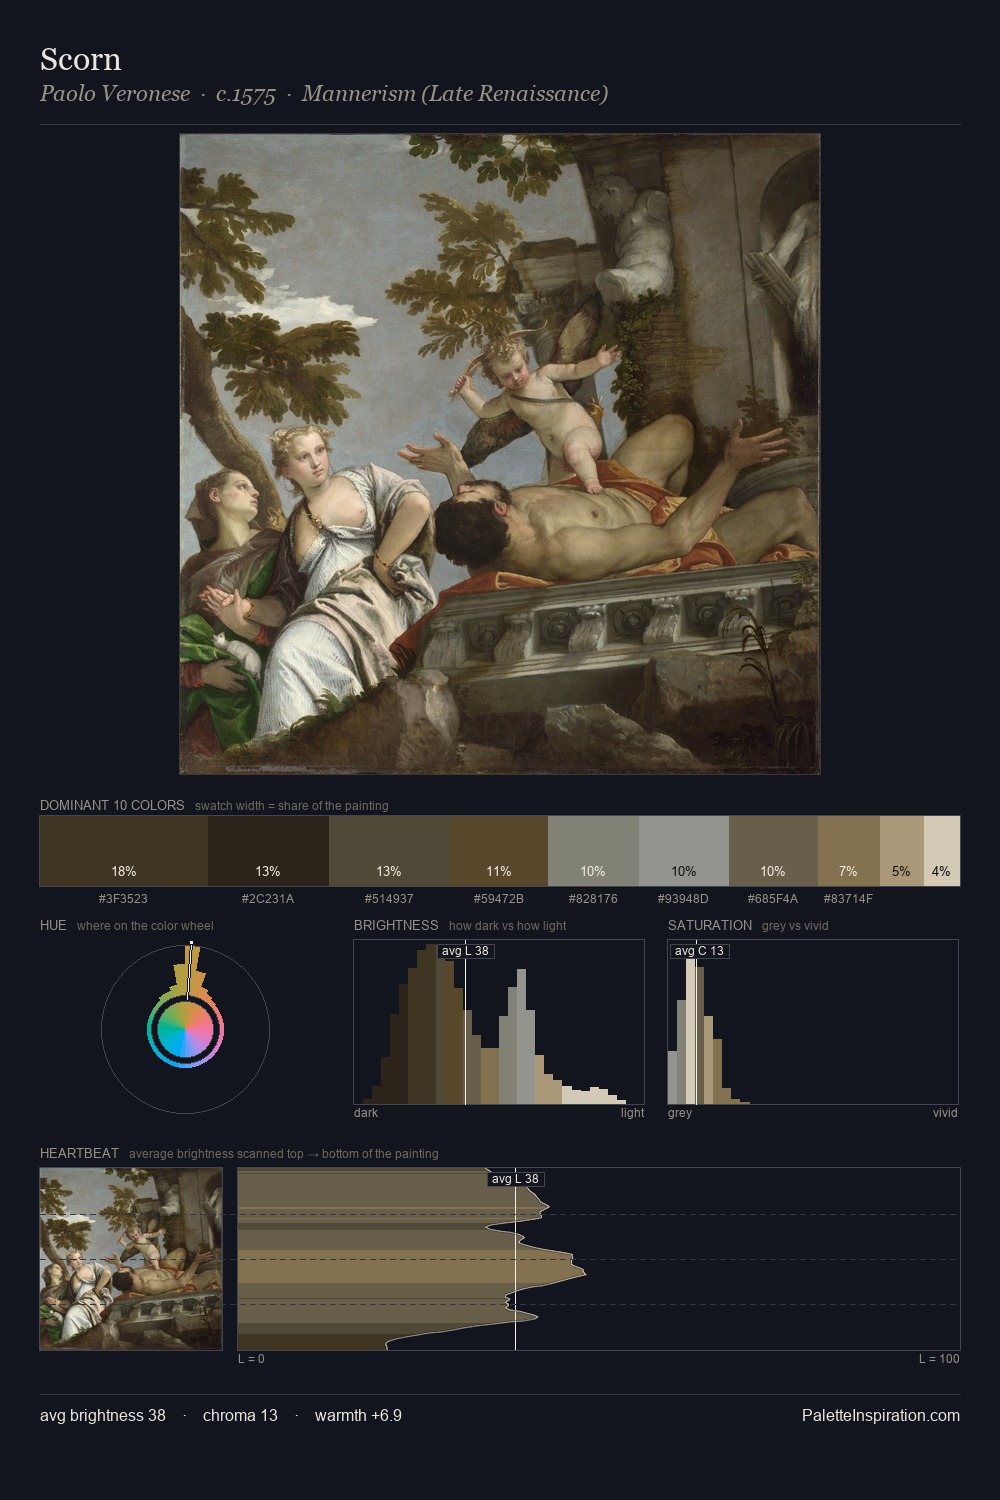Click the hue color wheel center
Viewport: 1000px width, 1500px height.
coord(185,1029)
